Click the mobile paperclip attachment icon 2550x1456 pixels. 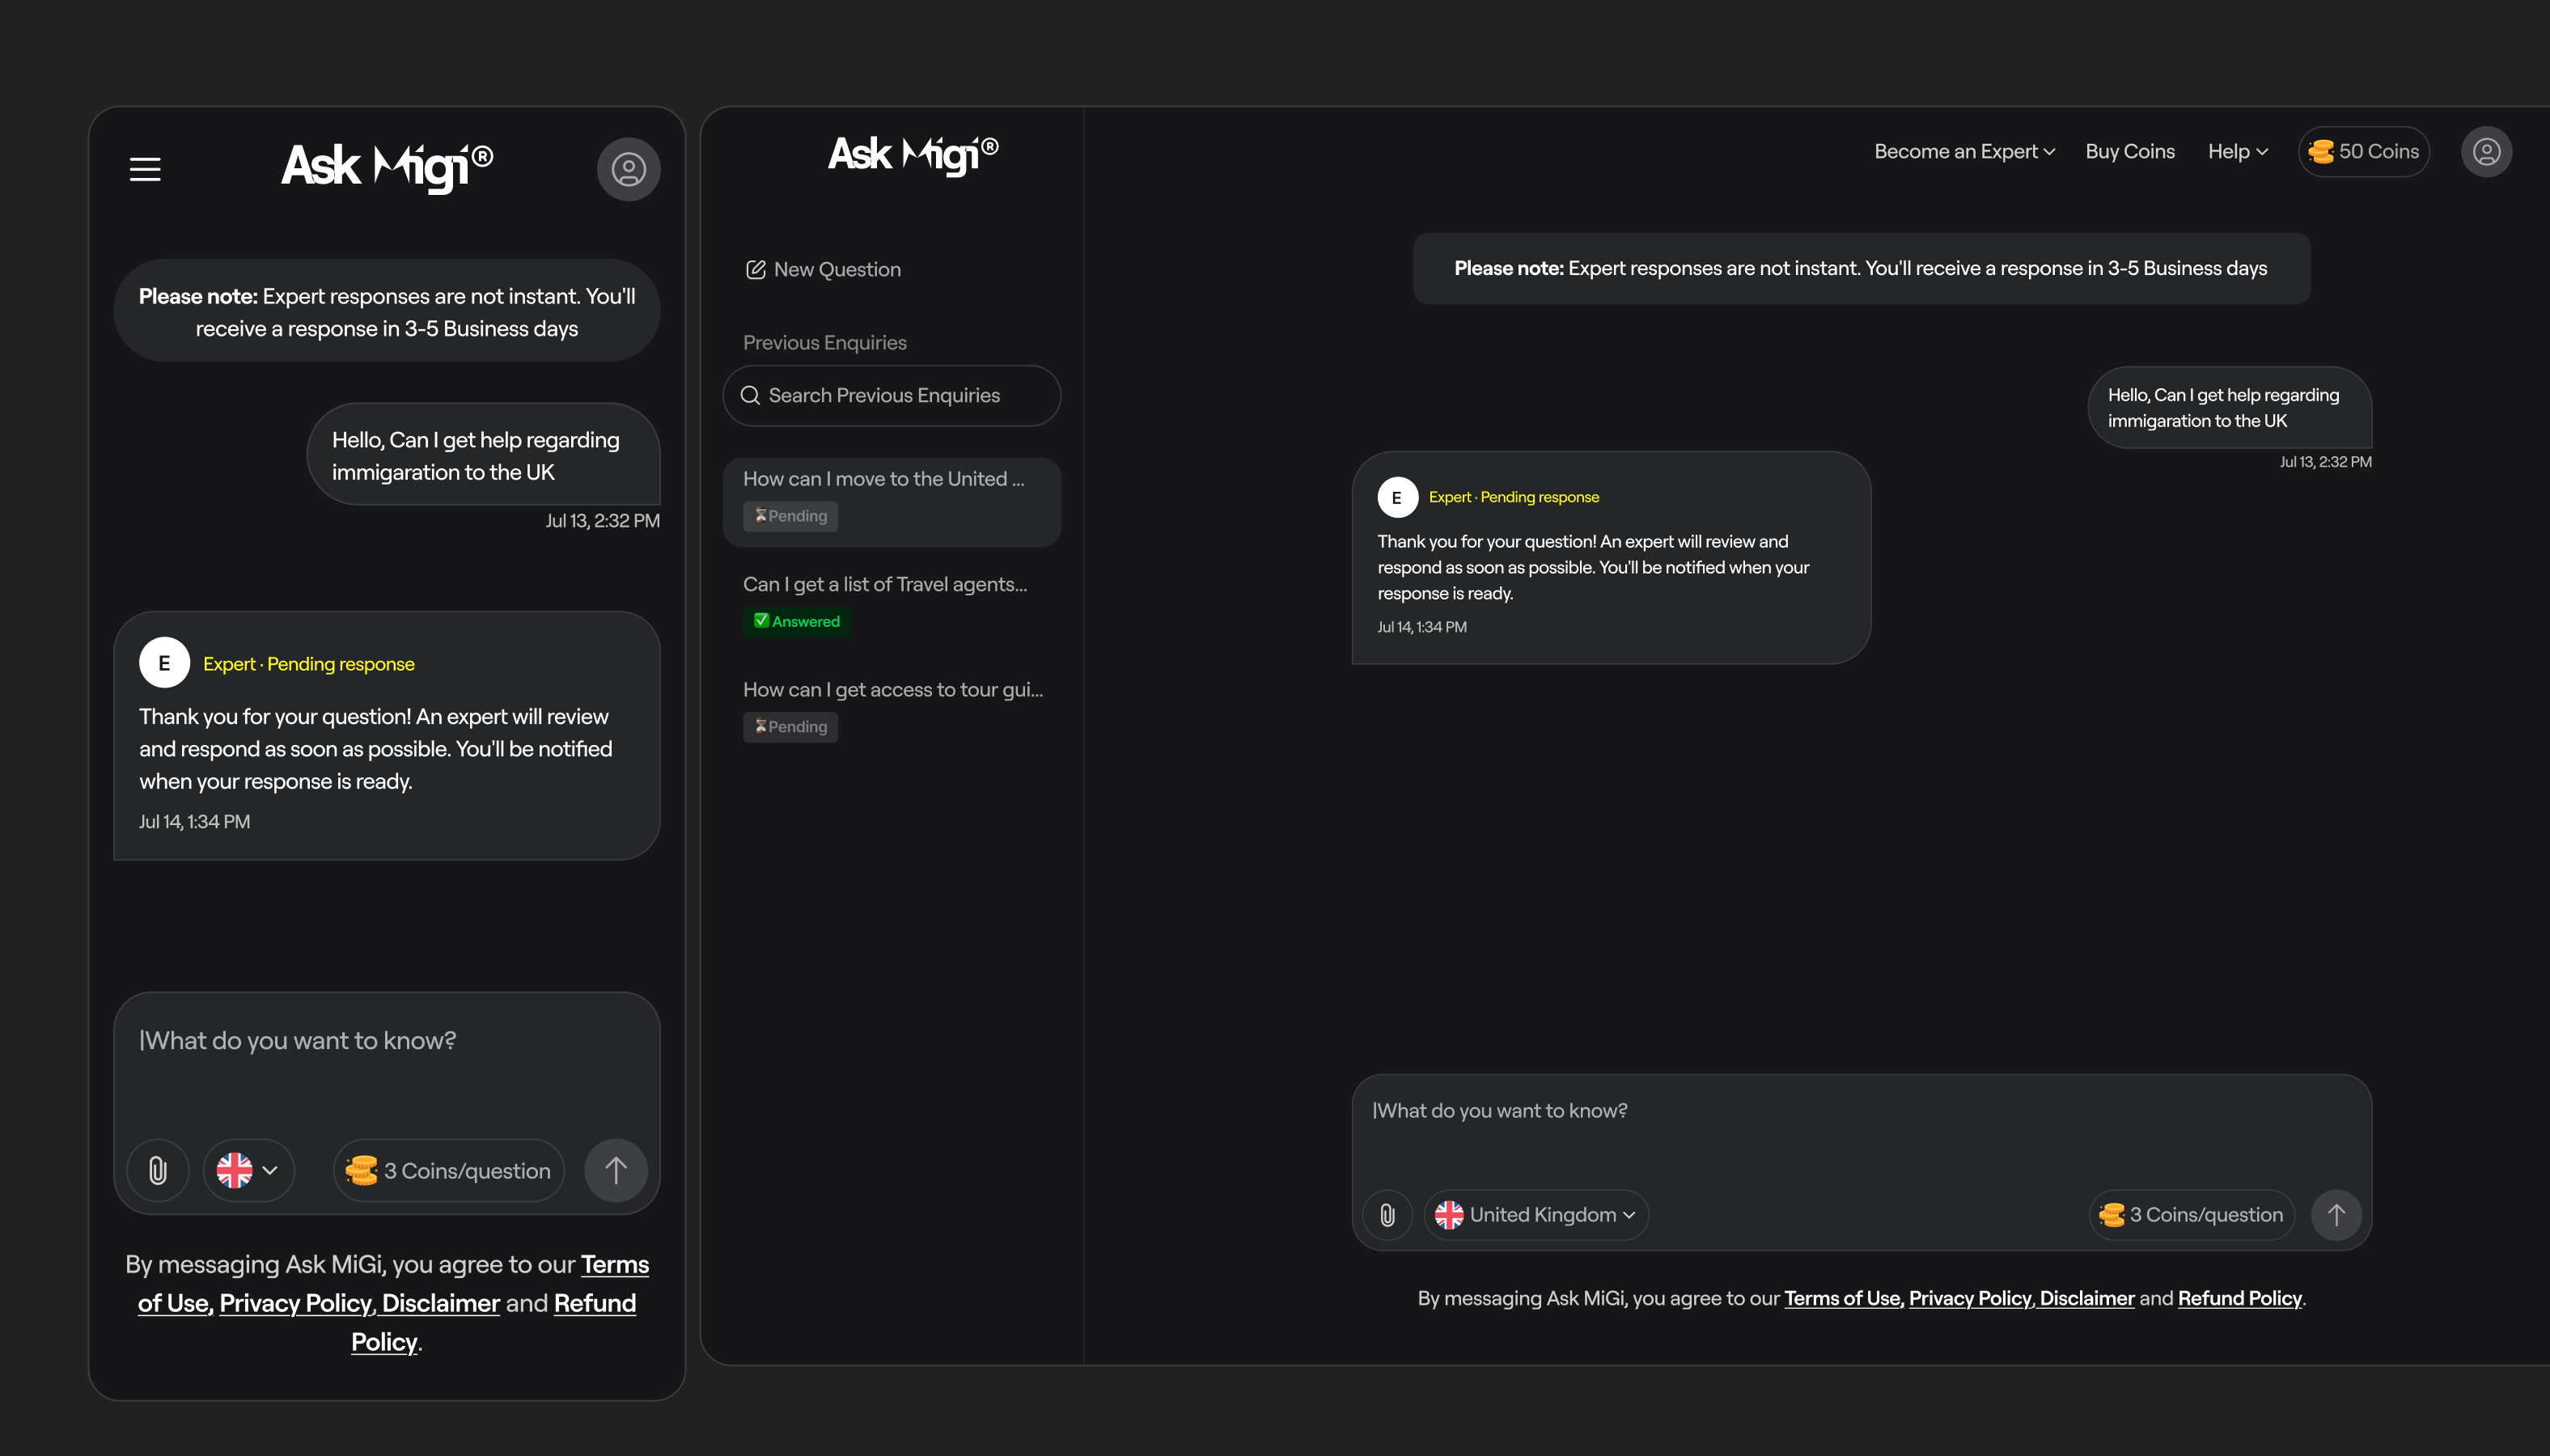(x=158, y=1170)
